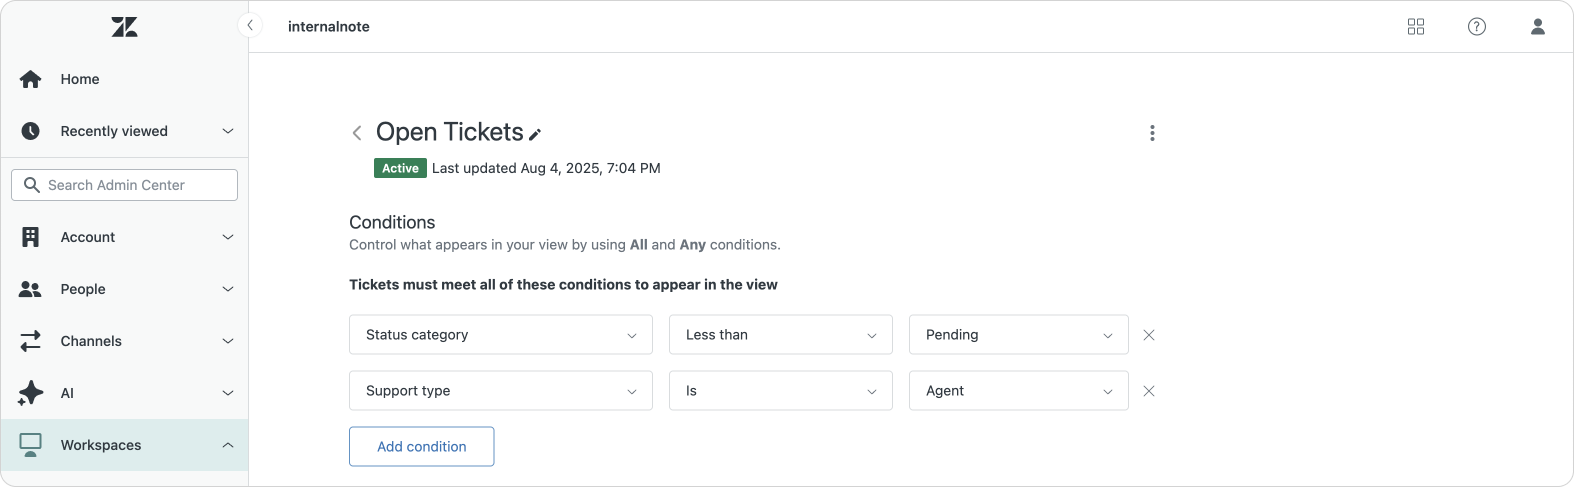
Task: Remove the Status category condition
Action: pos(1149,335)
